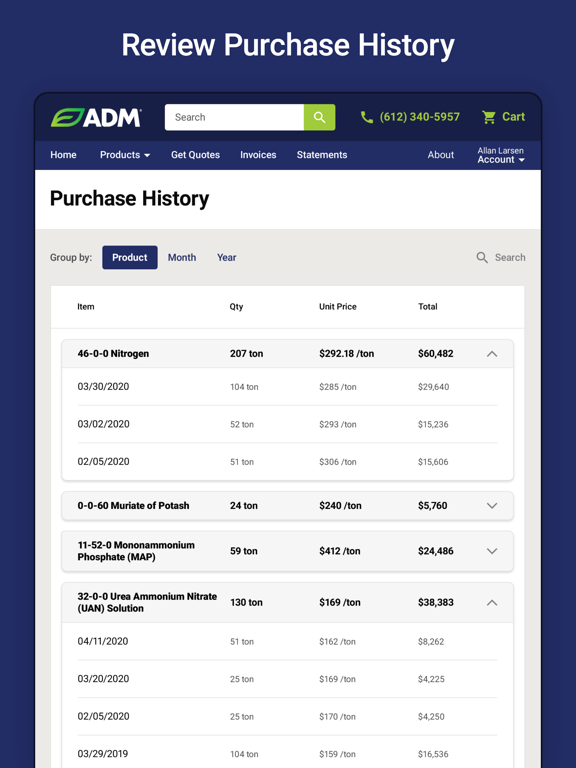Open Allan Larsen Account dropdown
This screenshot has height=768, width=576.
coord(501,155)
